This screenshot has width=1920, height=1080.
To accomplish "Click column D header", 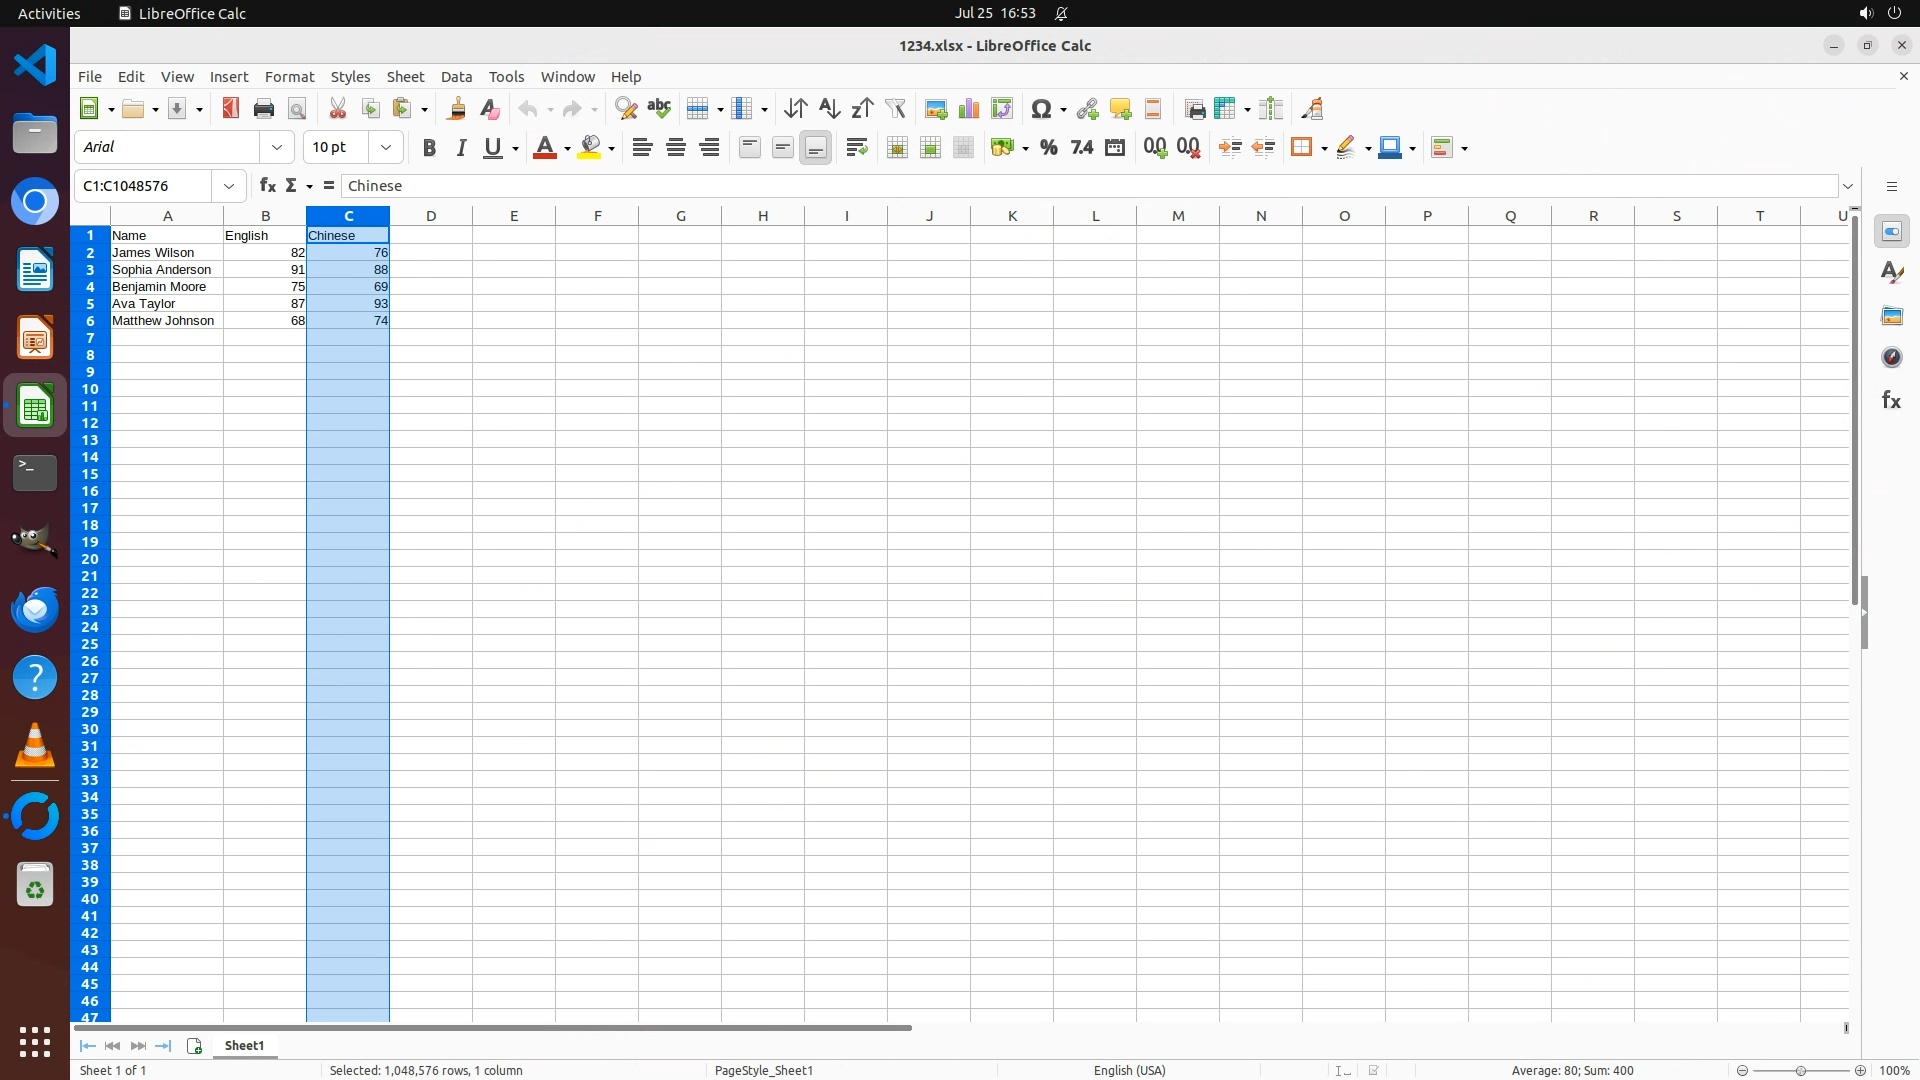I will [x=431, y=216].
